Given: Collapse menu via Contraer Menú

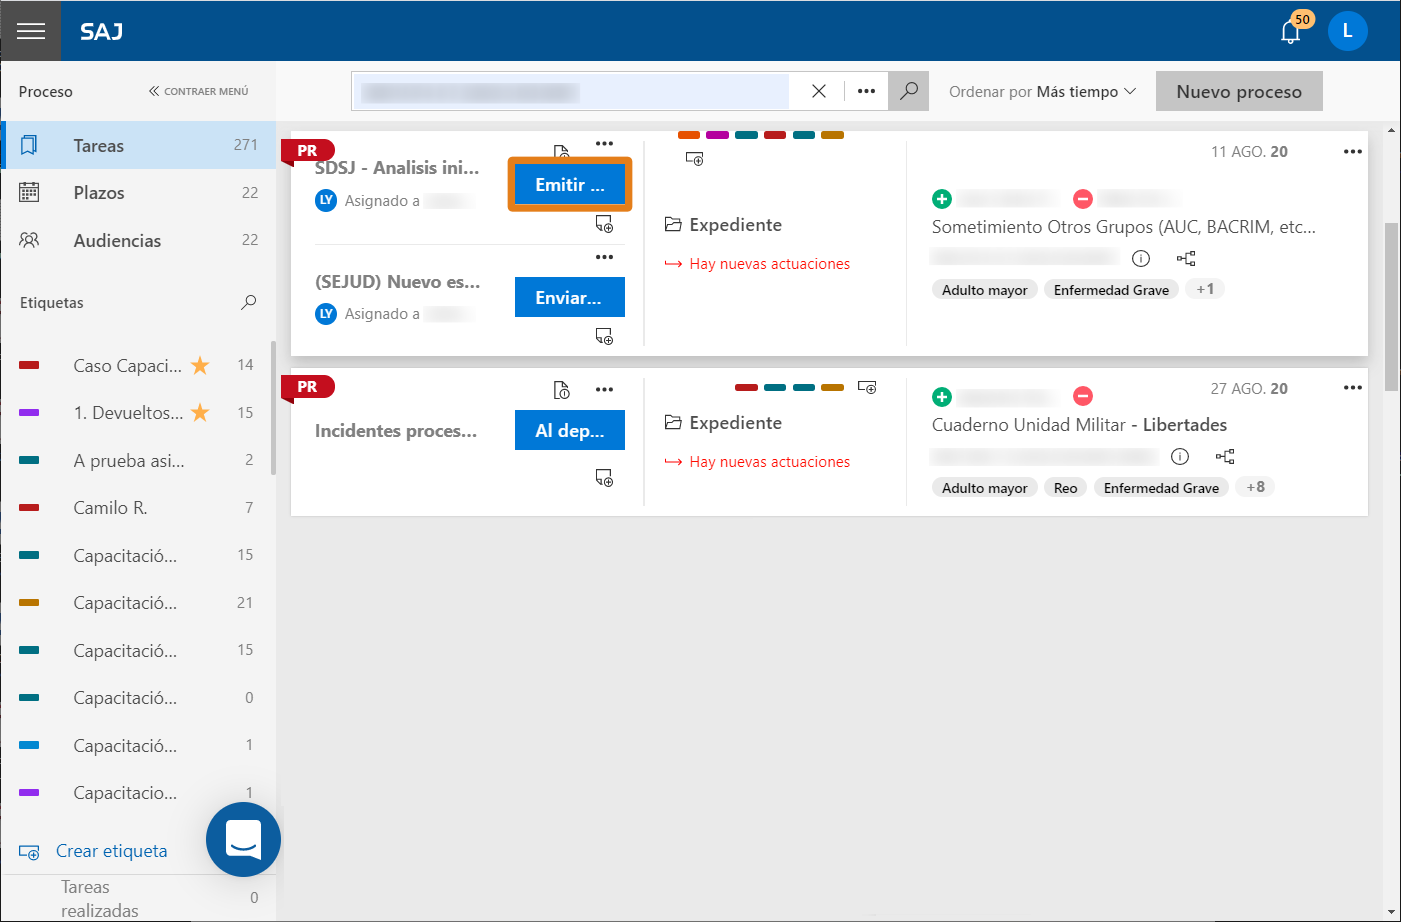Looking at the screenshot, I should coord(199,91).
